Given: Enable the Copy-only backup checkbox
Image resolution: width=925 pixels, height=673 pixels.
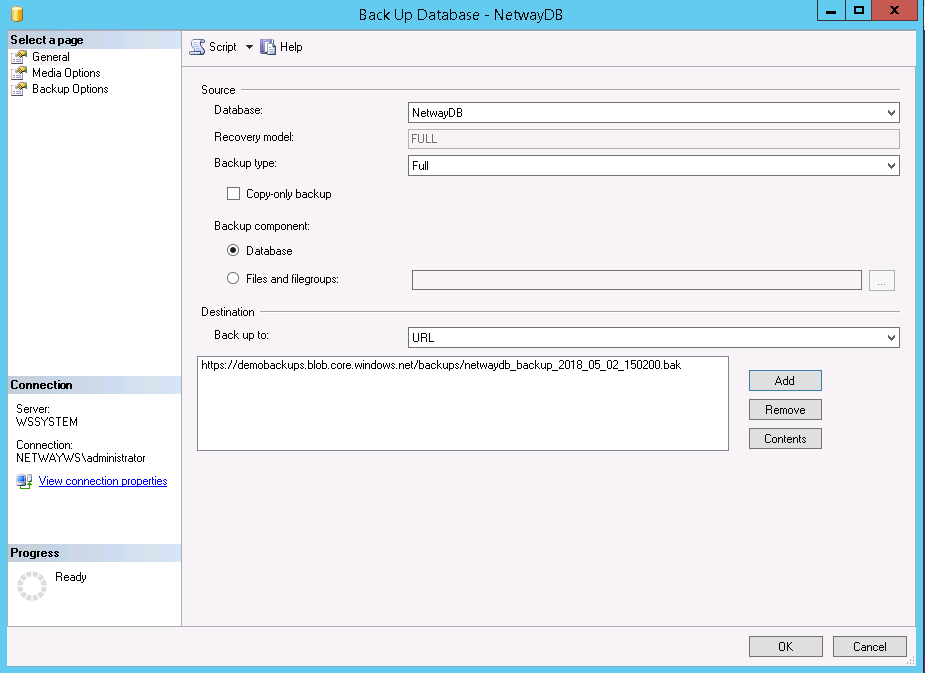Looking at the screenshot, I should (233, 194).
